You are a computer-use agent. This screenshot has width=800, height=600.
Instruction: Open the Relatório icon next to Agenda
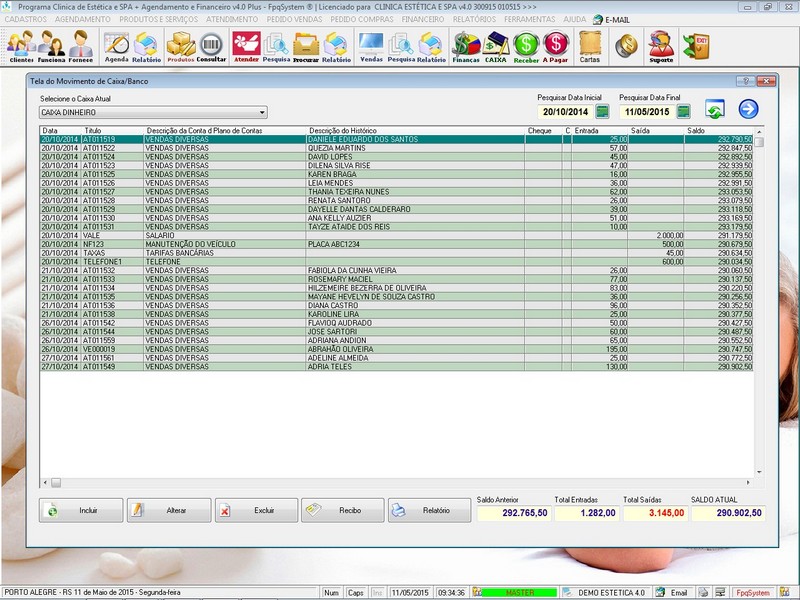point(146,47)
